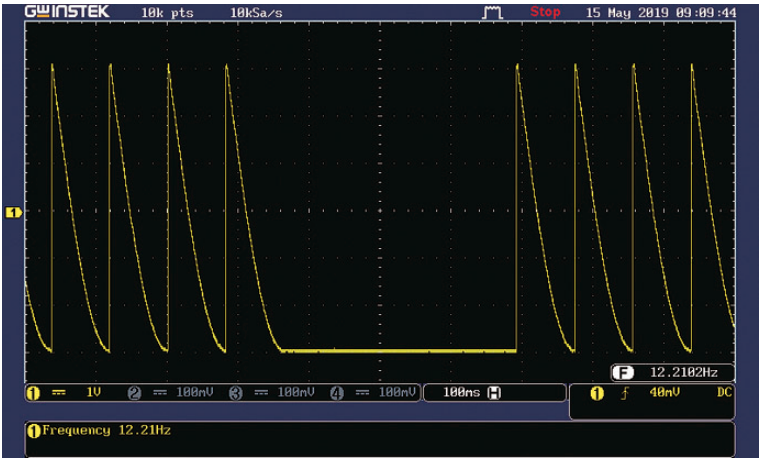Click the channel 3 circle indicator
The image size is (761, 460).
point(236,394)
